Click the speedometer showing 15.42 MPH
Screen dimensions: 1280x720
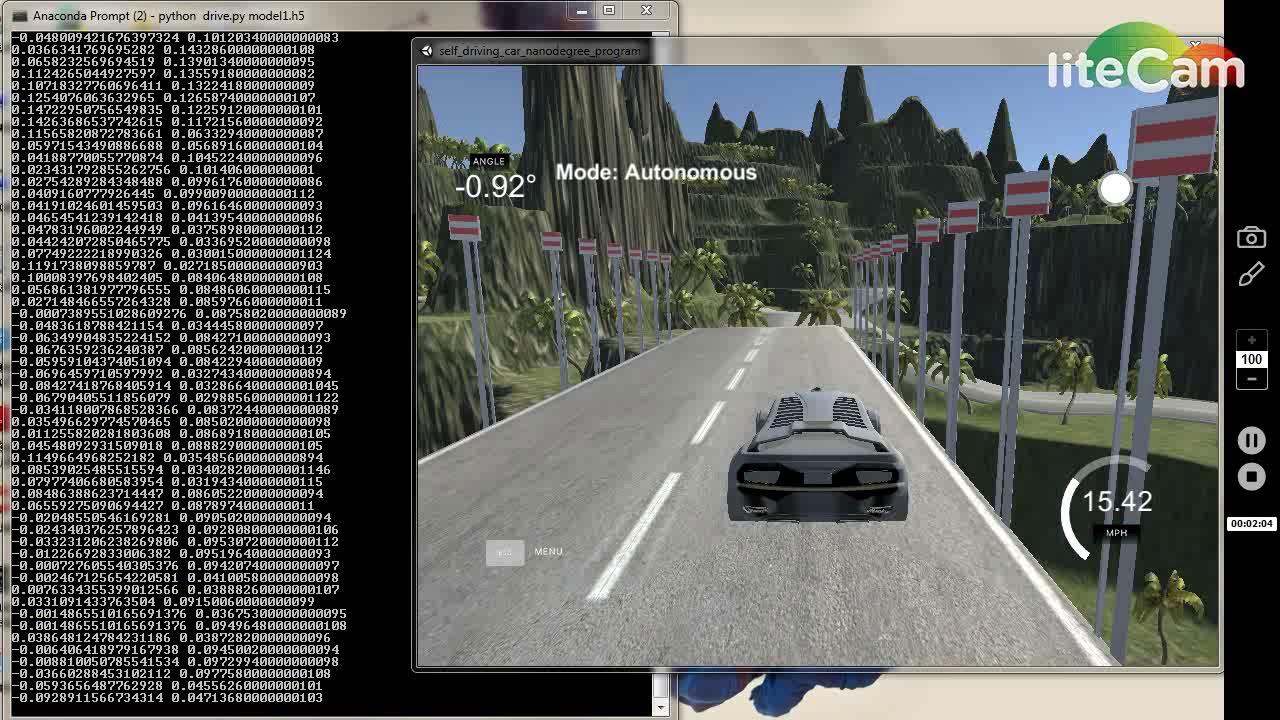(x=1115, y=505)
